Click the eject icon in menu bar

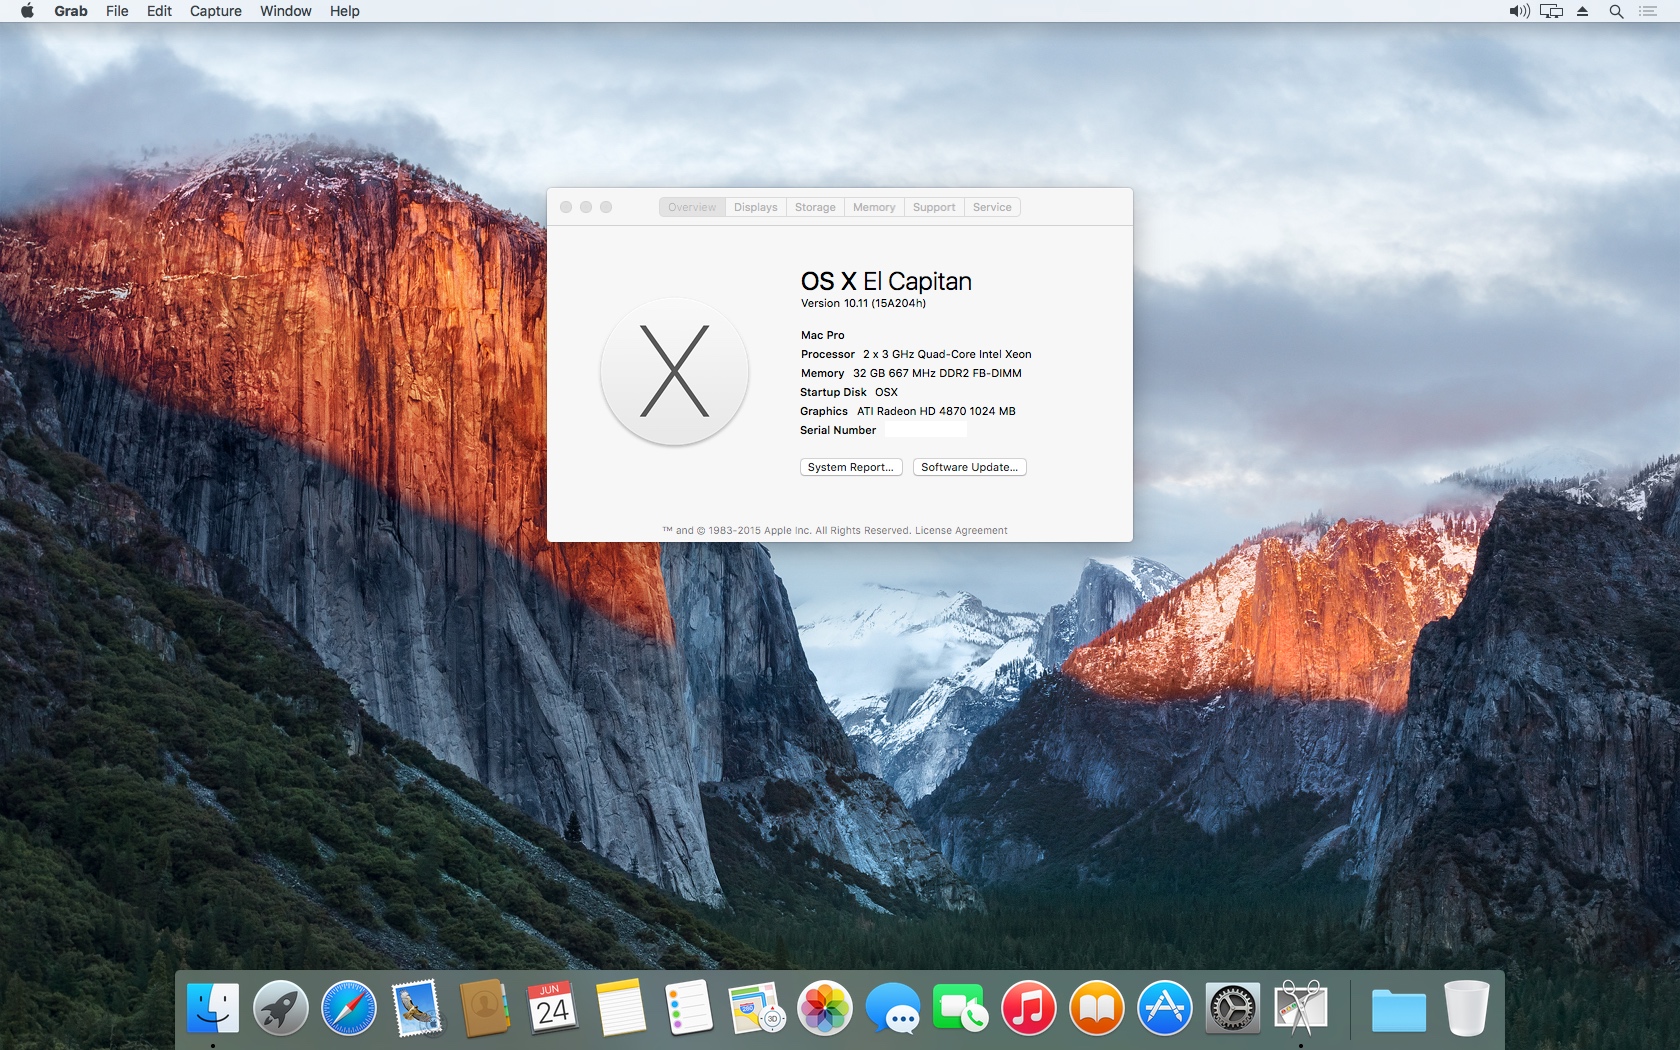coord(1583,11)
